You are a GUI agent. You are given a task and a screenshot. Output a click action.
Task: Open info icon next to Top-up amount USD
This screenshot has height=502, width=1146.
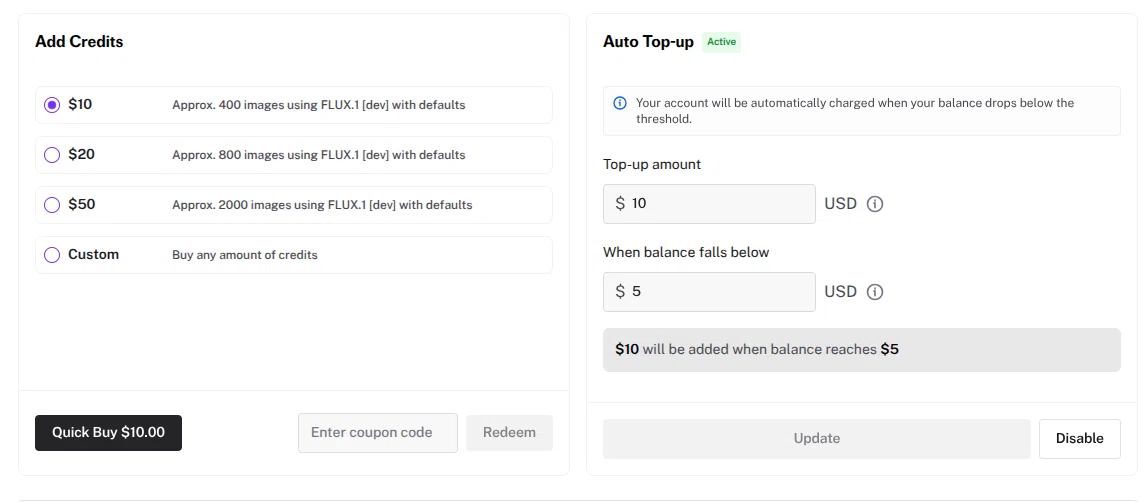tap(875, 204)
